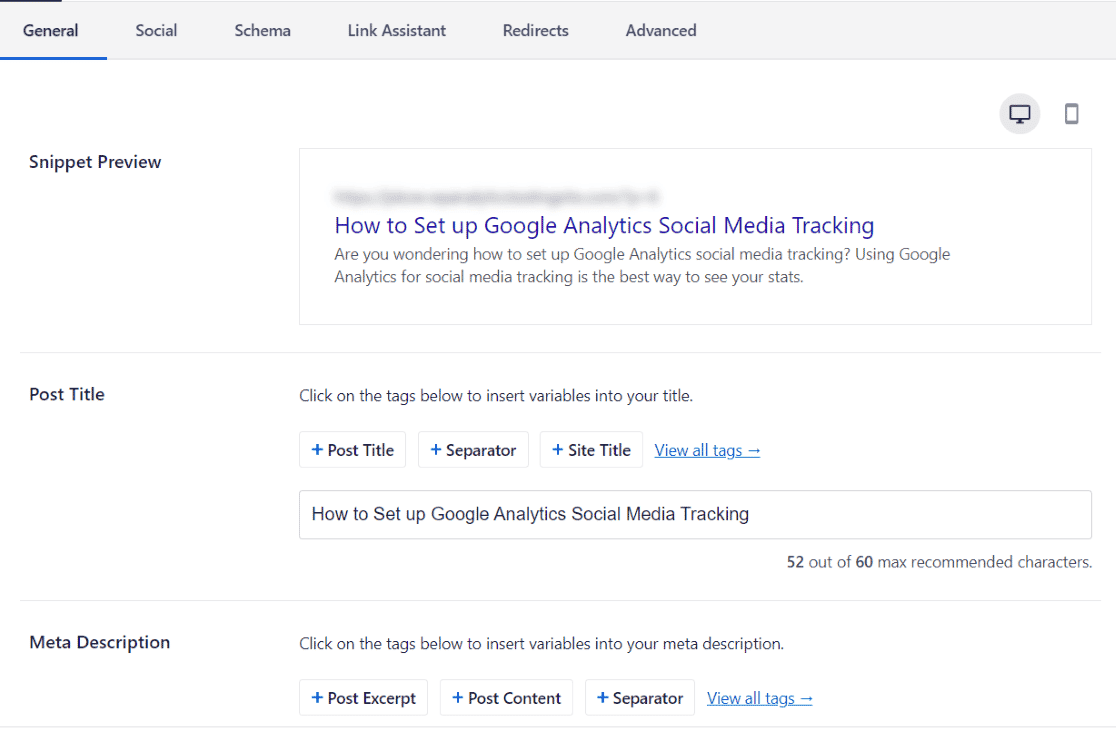Switch to the Social tab
The width and height of the screenshot is (1116, 733).
click(x=156, y=31)
